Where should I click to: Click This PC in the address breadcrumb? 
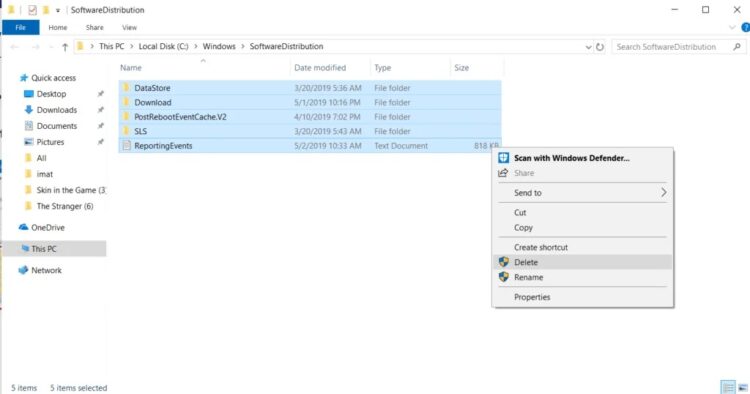click(111, 46)
